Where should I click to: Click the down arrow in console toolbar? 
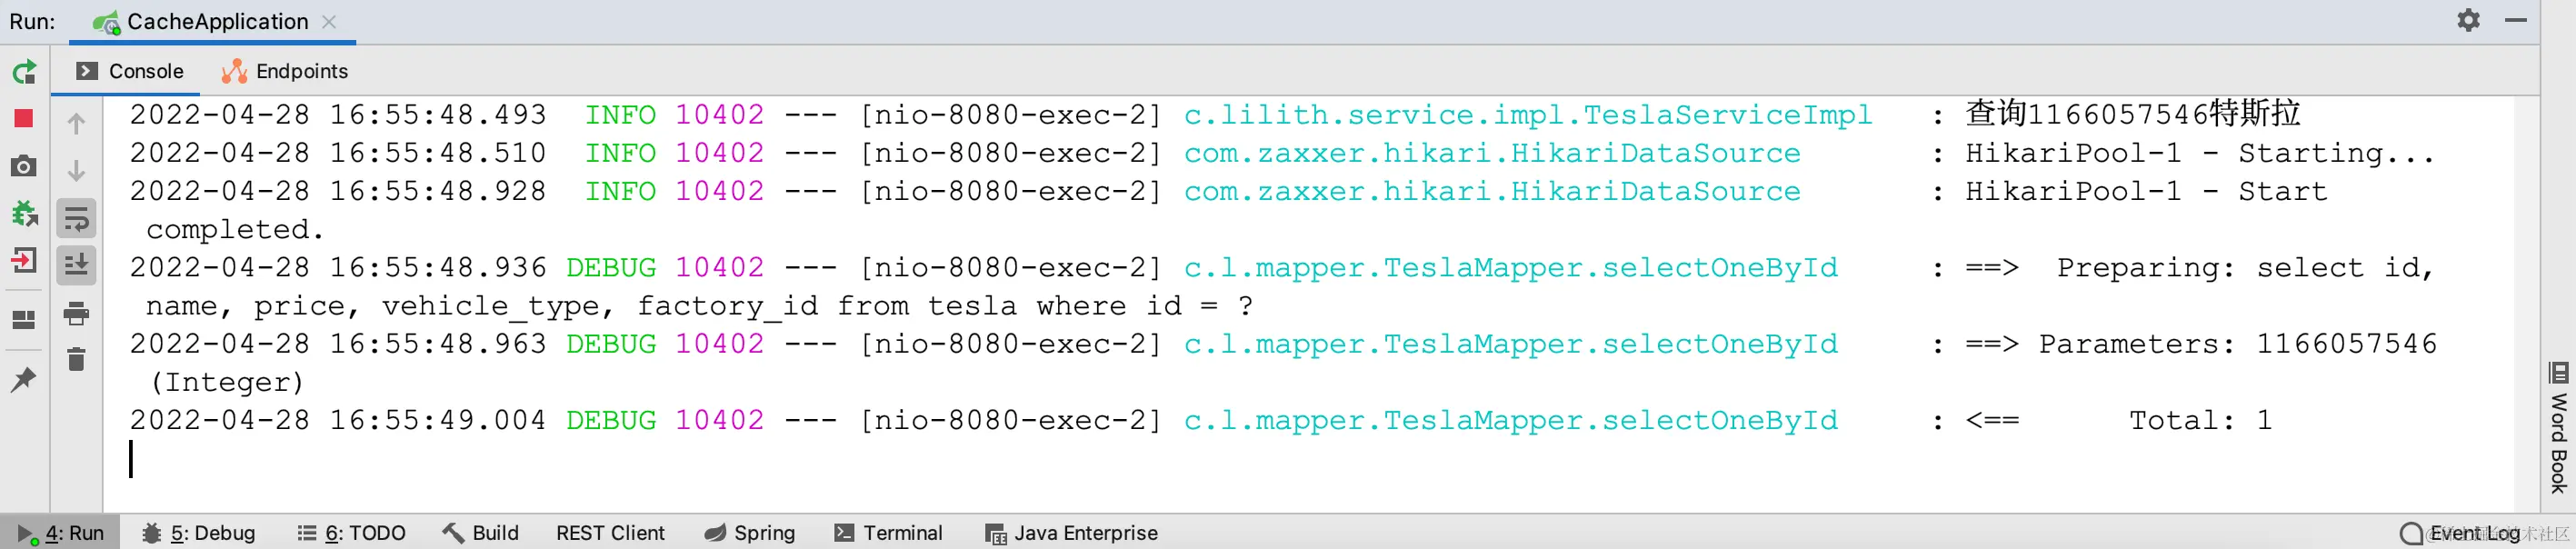tap(76, 171)
